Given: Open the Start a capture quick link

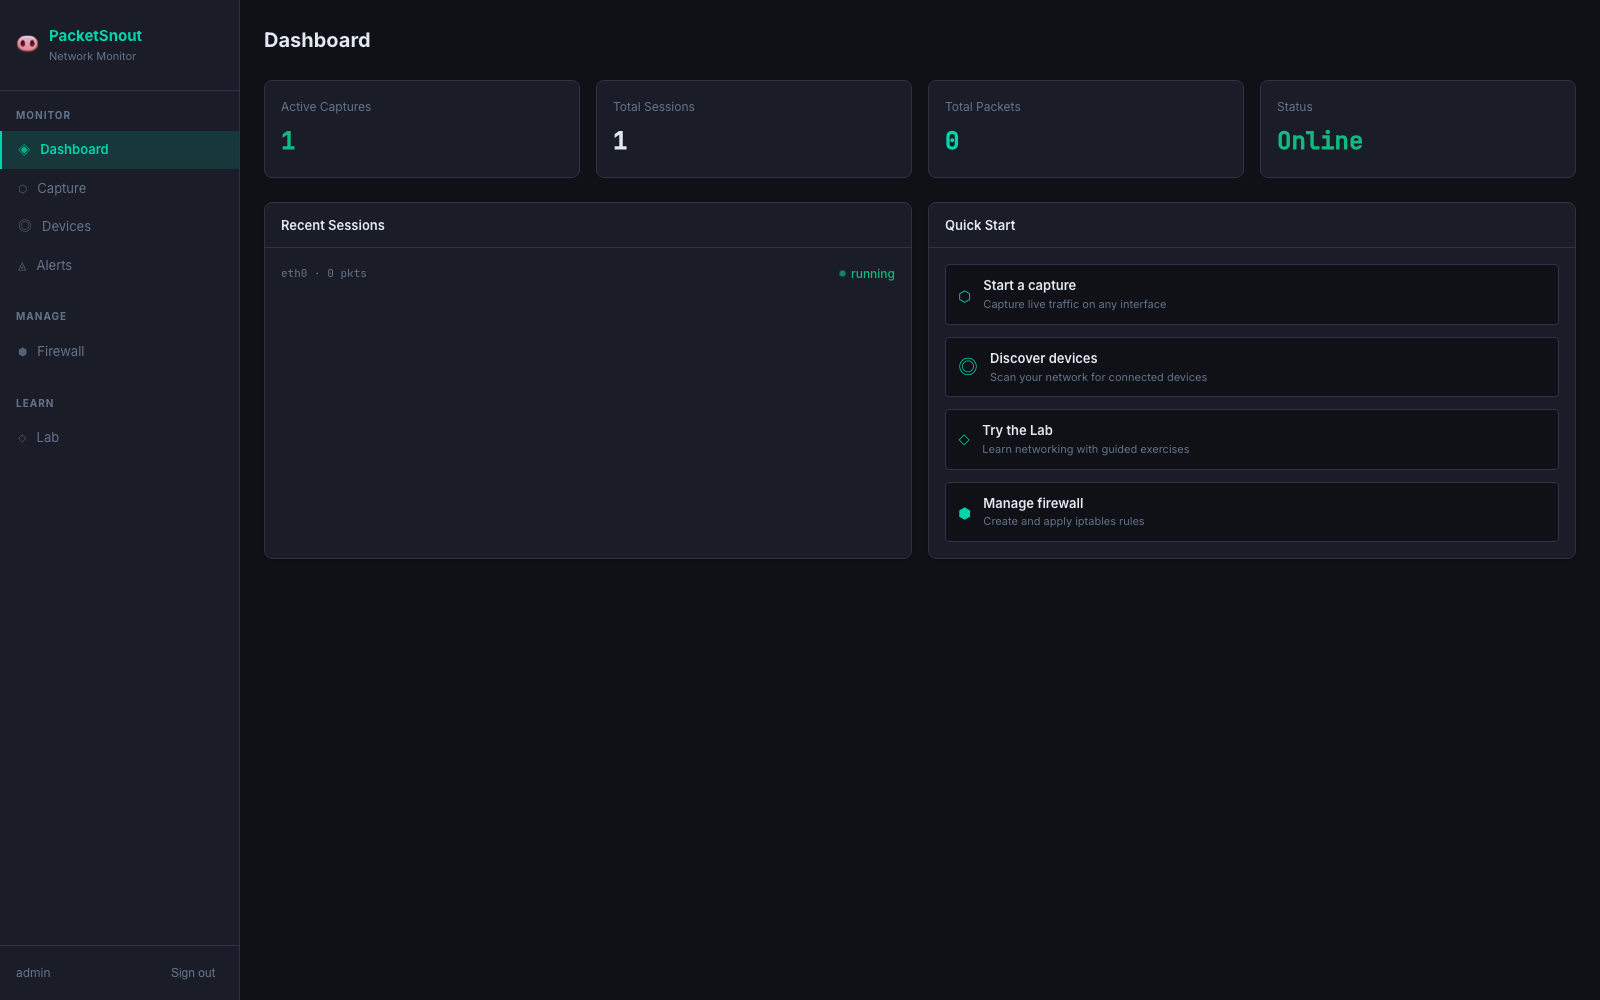Looking at the screenshot, I should pos(1251,294).
